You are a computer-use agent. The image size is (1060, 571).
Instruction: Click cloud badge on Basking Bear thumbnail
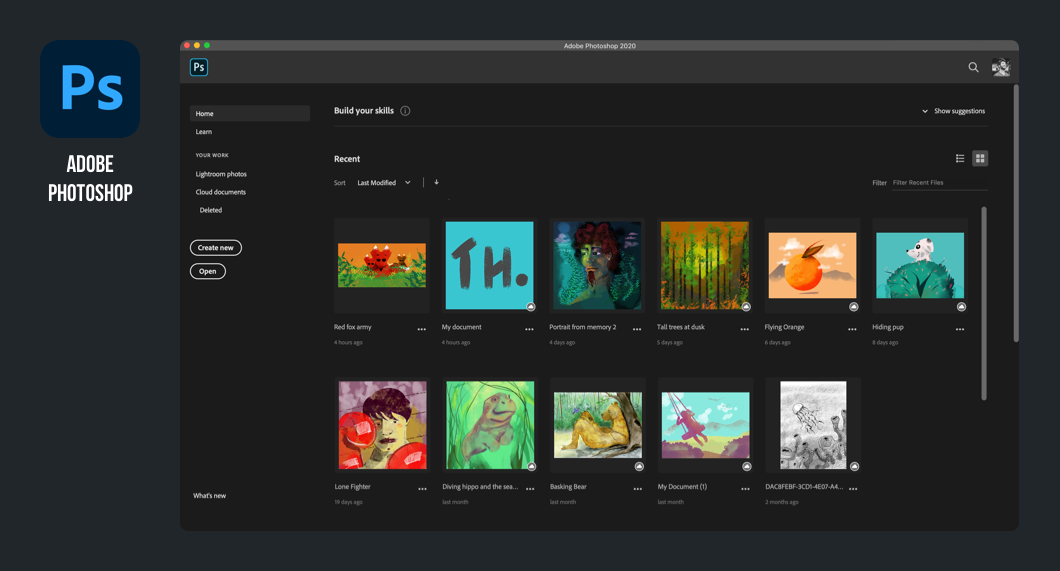coord(639,466)
